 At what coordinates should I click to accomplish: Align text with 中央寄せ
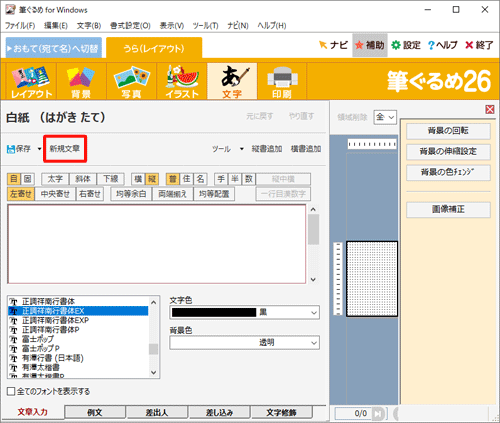pyautogui.click(x=55, y=194)
